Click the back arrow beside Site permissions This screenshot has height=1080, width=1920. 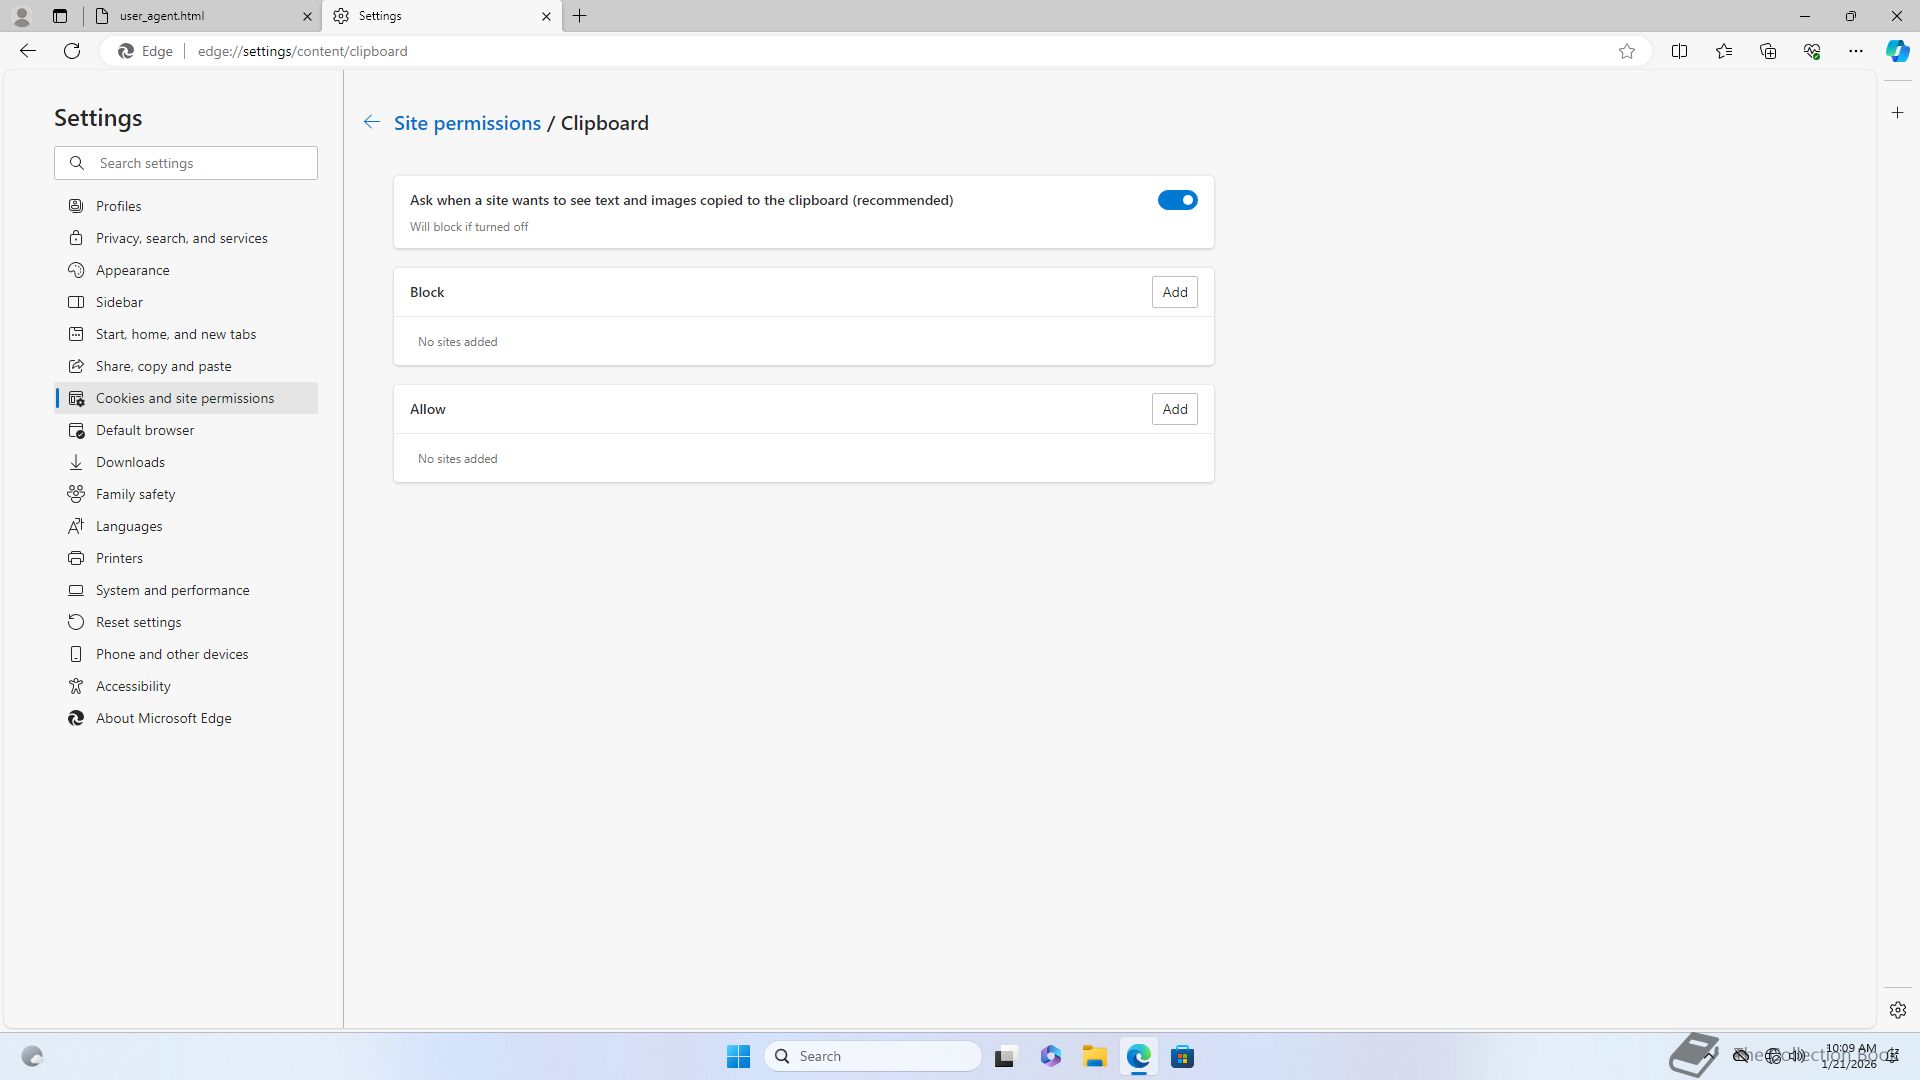[371, 122]
